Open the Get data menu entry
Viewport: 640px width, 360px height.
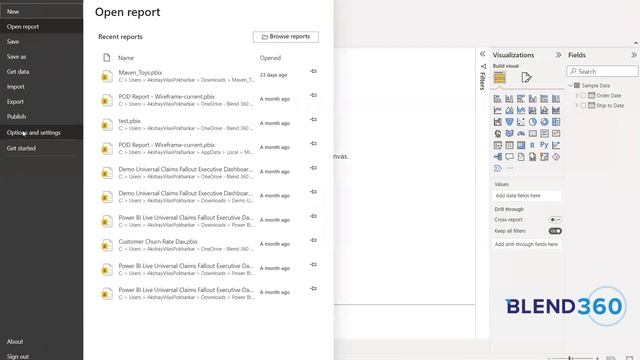[x=41, y=71]
